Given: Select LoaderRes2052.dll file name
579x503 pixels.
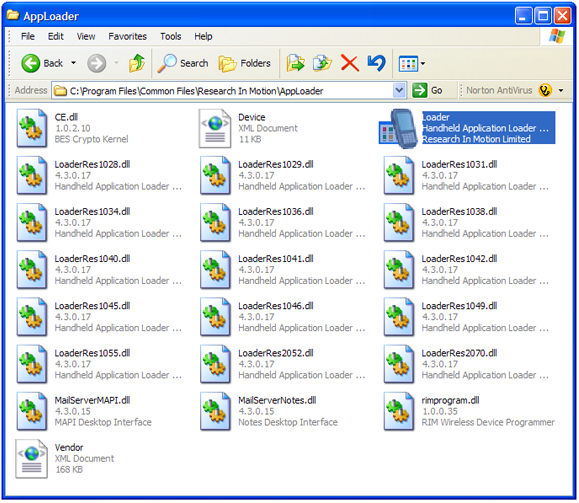Looking at the screenshot, I should (x=276, y=353).
